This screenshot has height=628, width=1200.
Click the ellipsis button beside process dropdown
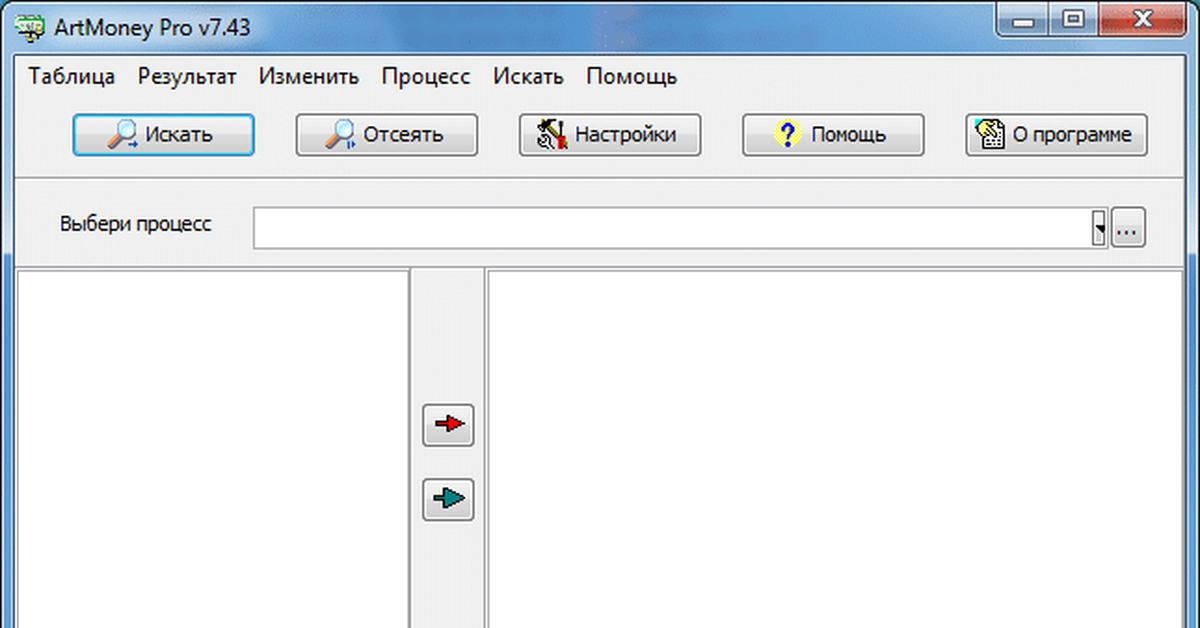tap(1128, 229)
